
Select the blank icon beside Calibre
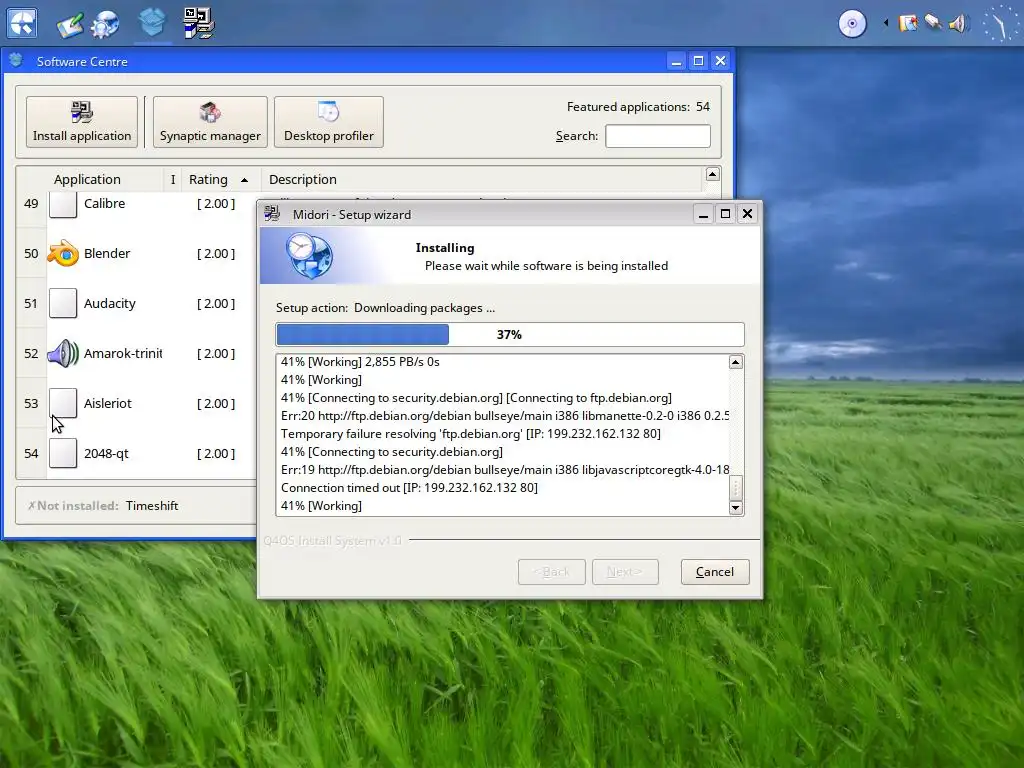tap(63, 204)
